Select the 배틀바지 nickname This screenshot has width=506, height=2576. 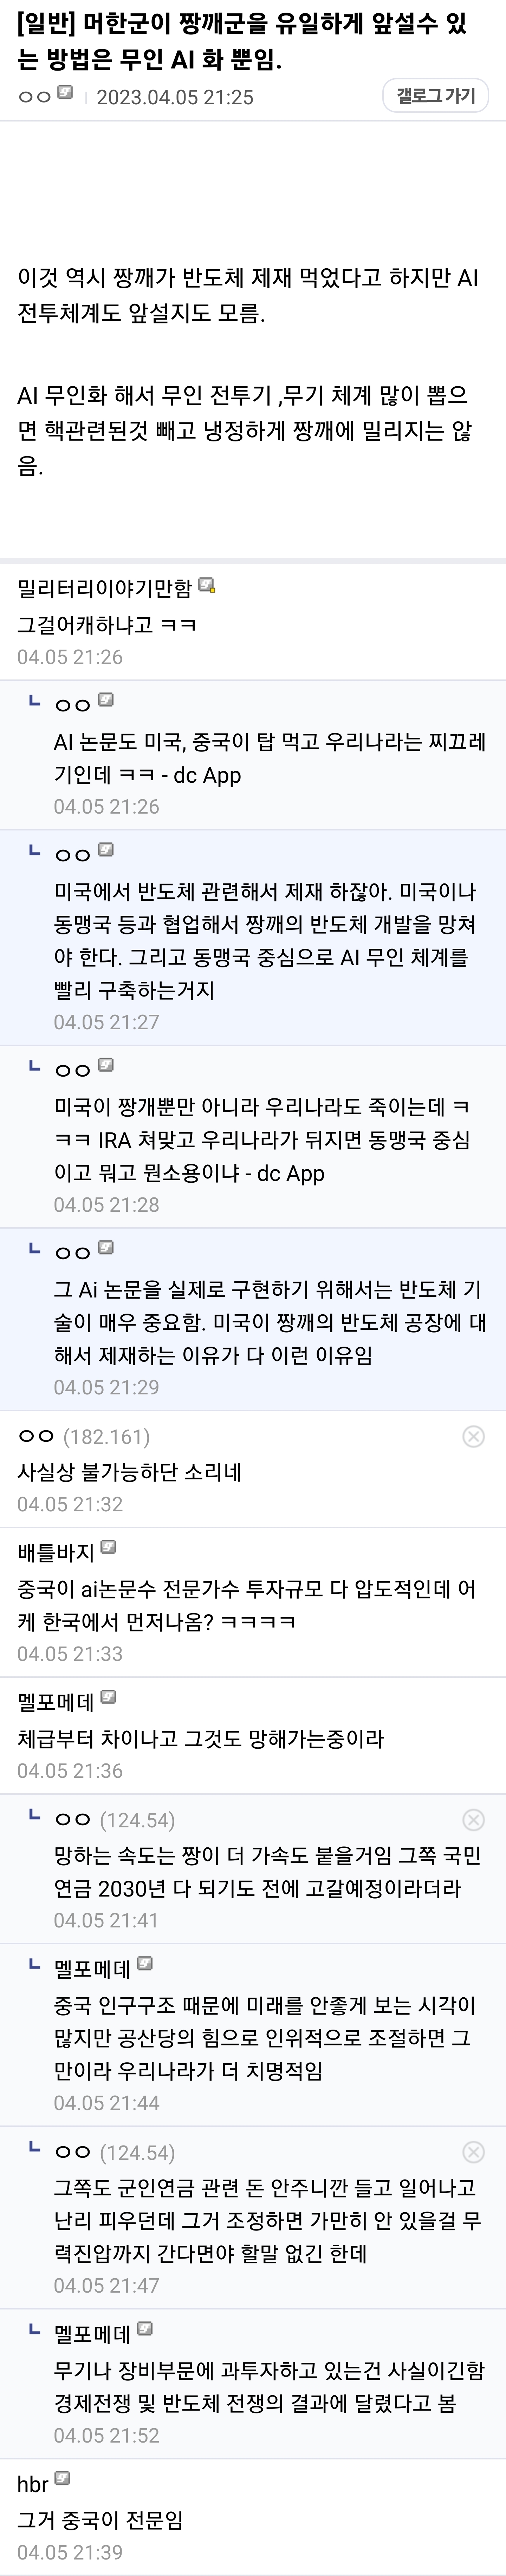pos(56,1552)
